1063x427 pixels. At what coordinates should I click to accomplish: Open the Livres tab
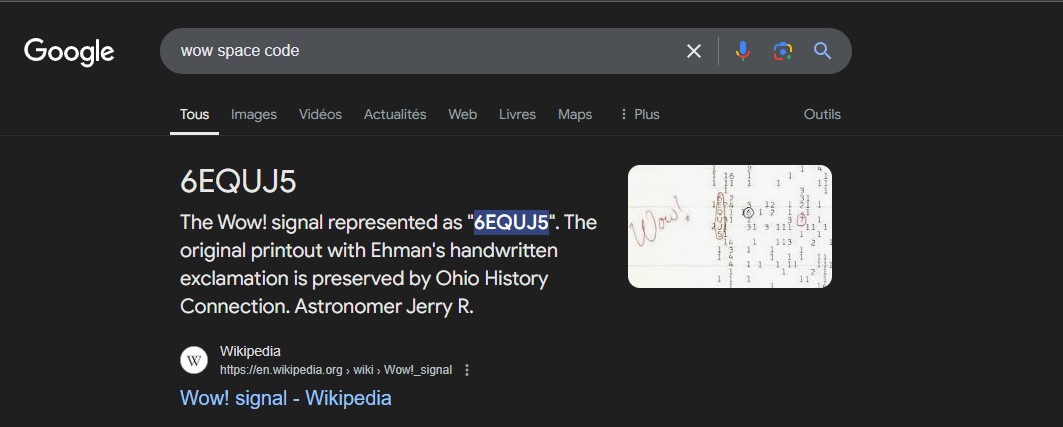[x=517, y=114]
